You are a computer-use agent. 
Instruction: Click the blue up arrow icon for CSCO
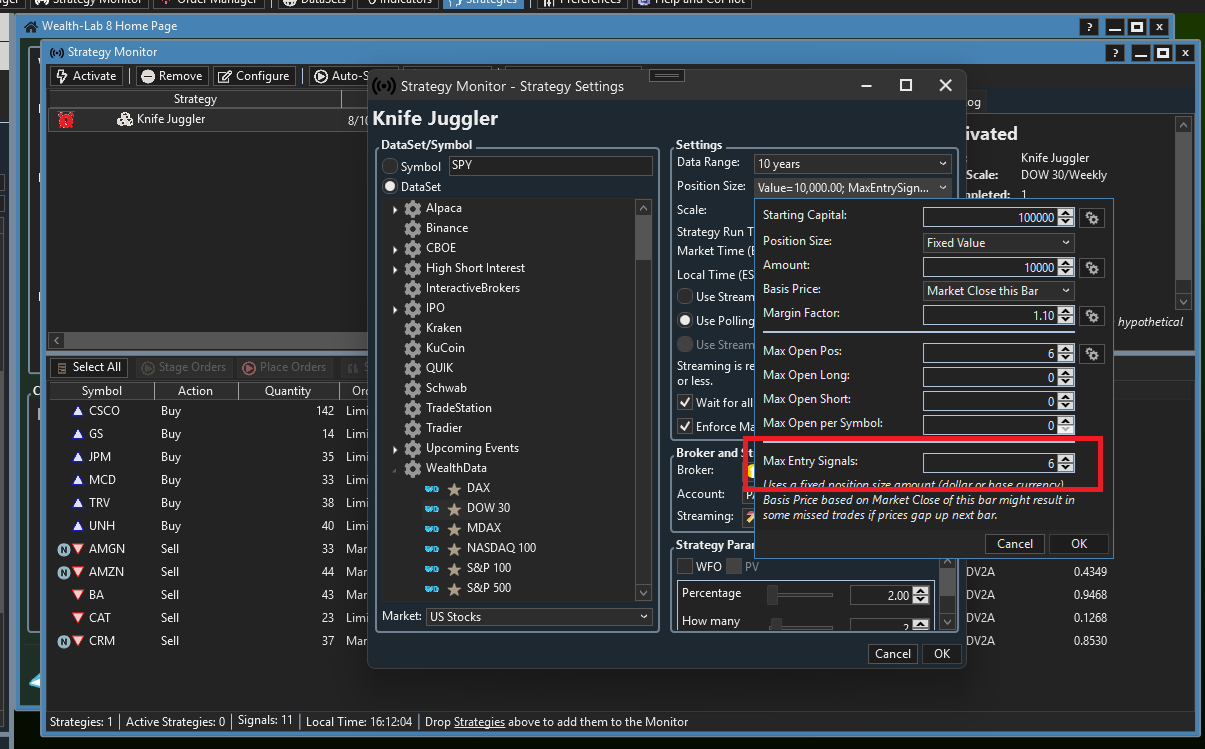coord(78,411)
